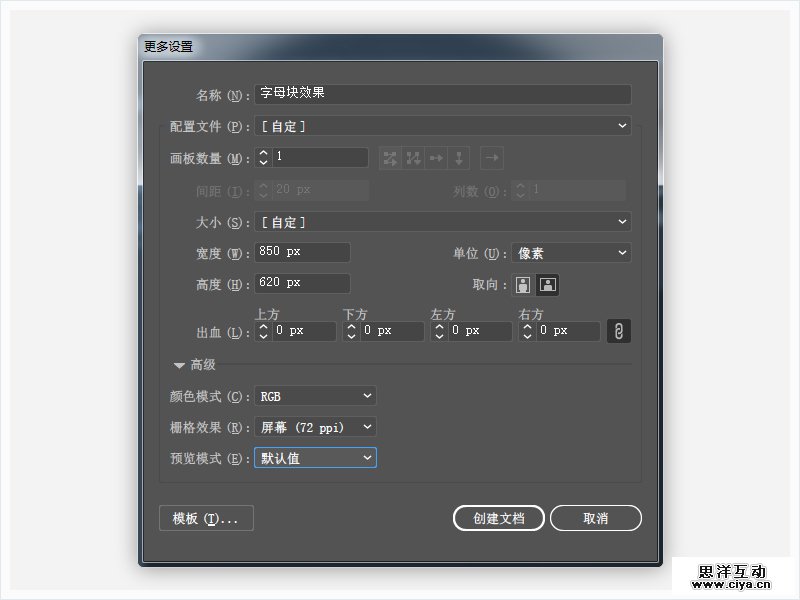Click the change to right-to-left layout arrow
Screen dimensions: 800x600
coord(491,158)
